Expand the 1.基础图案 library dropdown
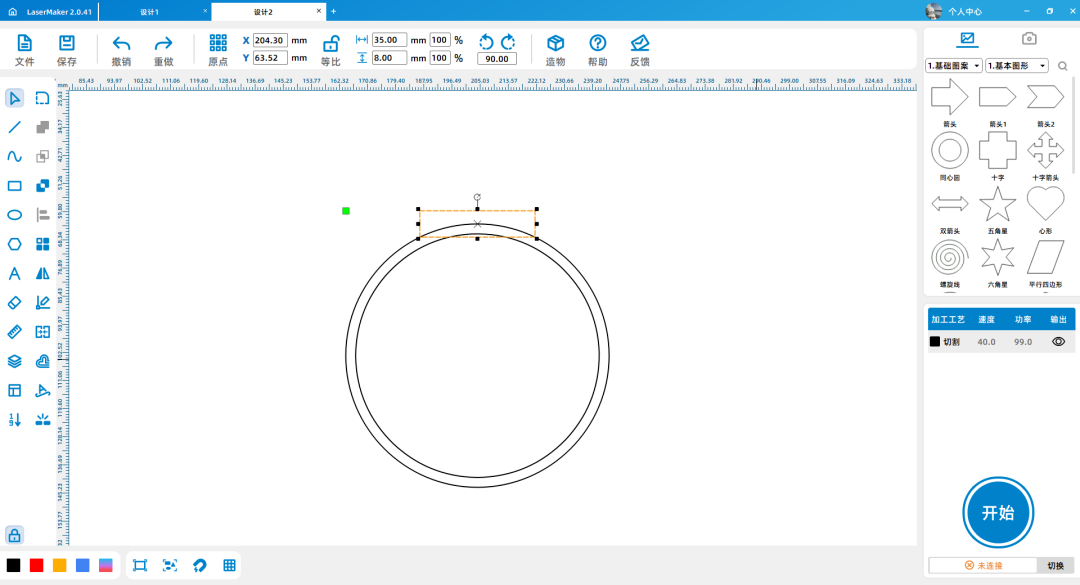Screen dimensions: 1080x585 [x=954, y=66]
